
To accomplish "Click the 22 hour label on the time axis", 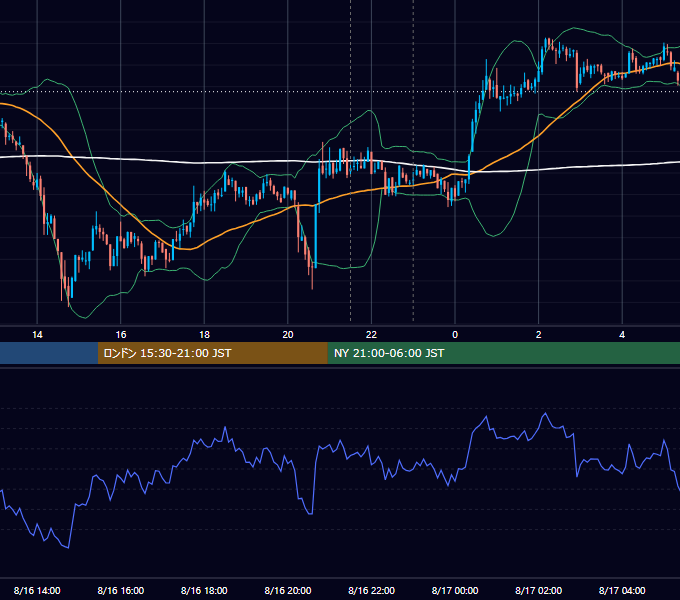I will [x=371, y=335].
